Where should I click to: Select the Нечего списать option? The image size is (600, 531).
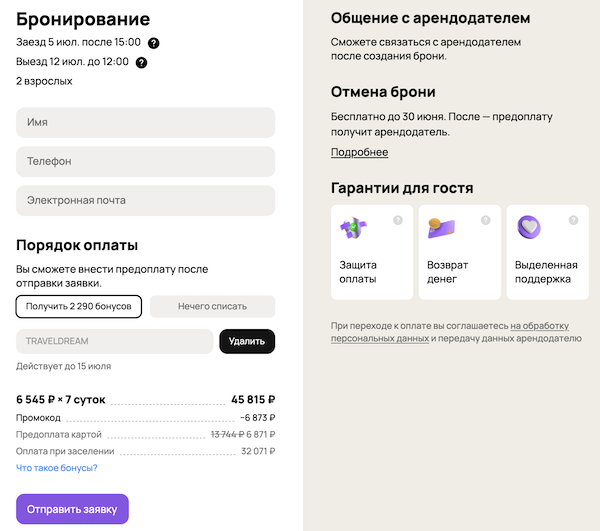[x=212, y=306]
